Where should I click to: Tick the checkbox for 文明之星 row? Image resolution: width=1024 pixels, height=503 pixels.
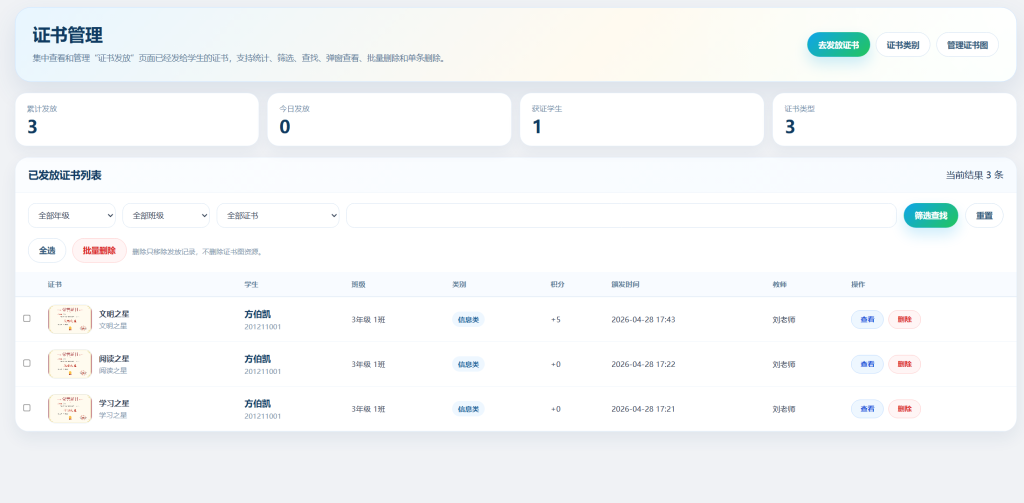click(x=27, y=318)
